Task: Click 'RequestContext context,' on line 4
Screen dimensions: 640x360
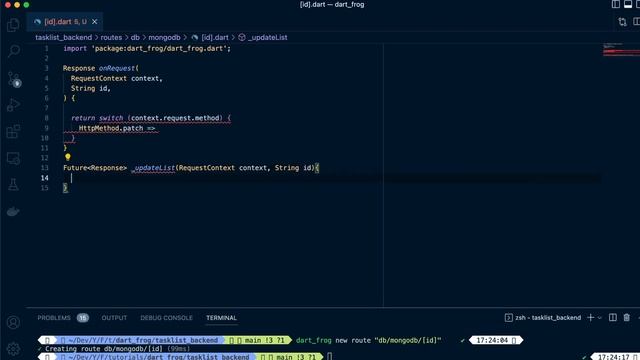Action: [116, 78]
